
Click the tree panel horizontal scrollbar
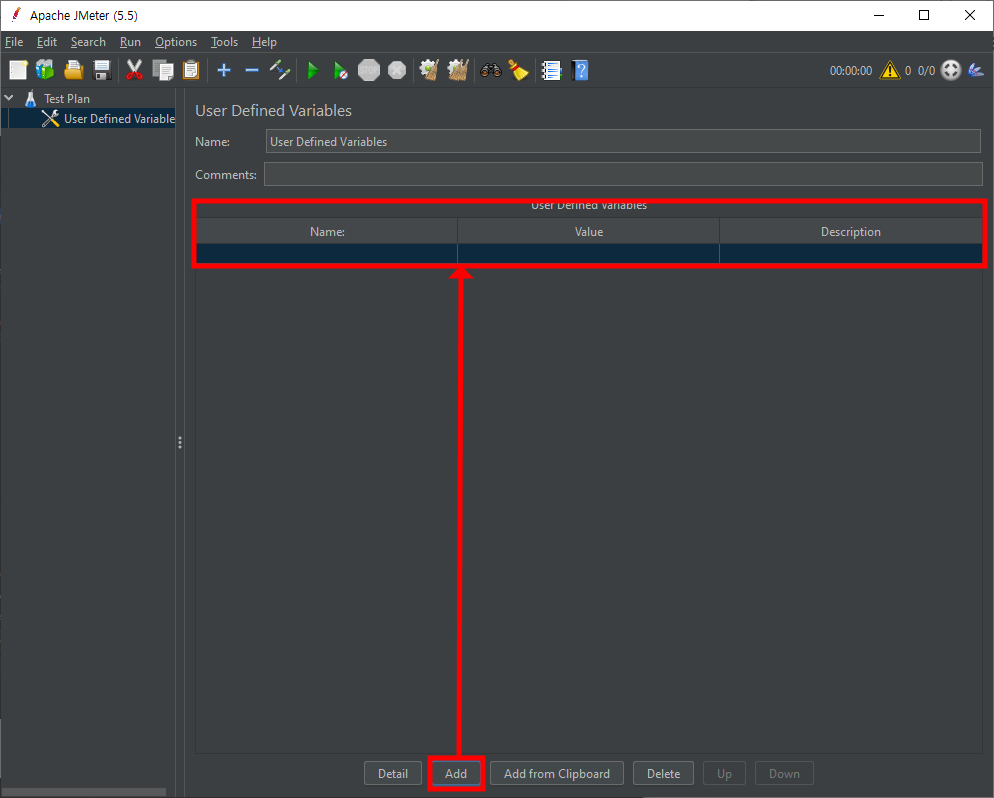pos(84,792)
